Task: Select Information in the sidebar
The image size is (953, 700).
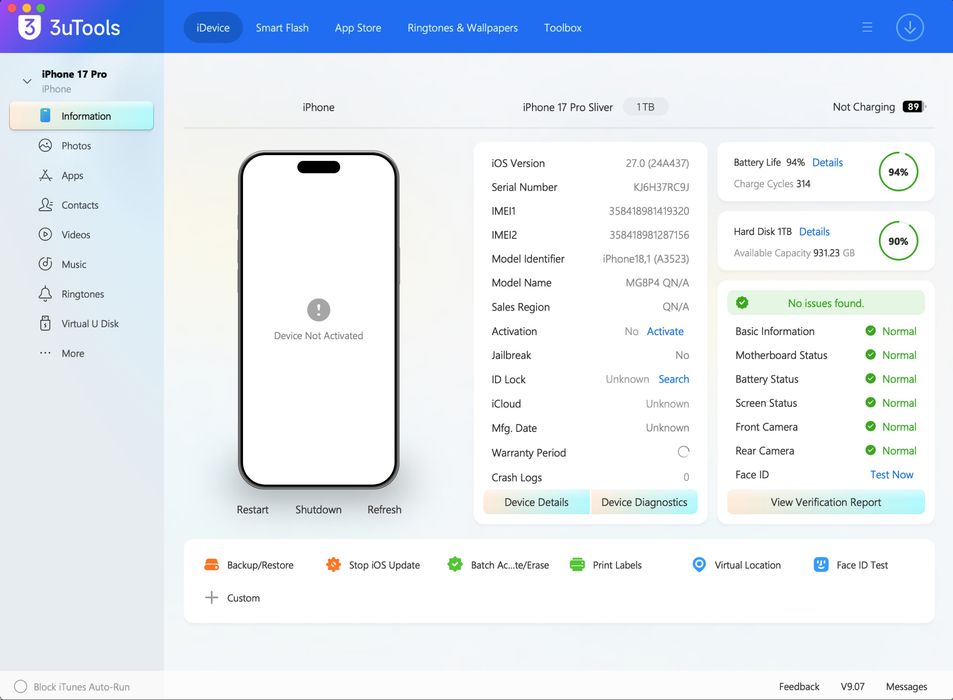Action: coord(81,115)
